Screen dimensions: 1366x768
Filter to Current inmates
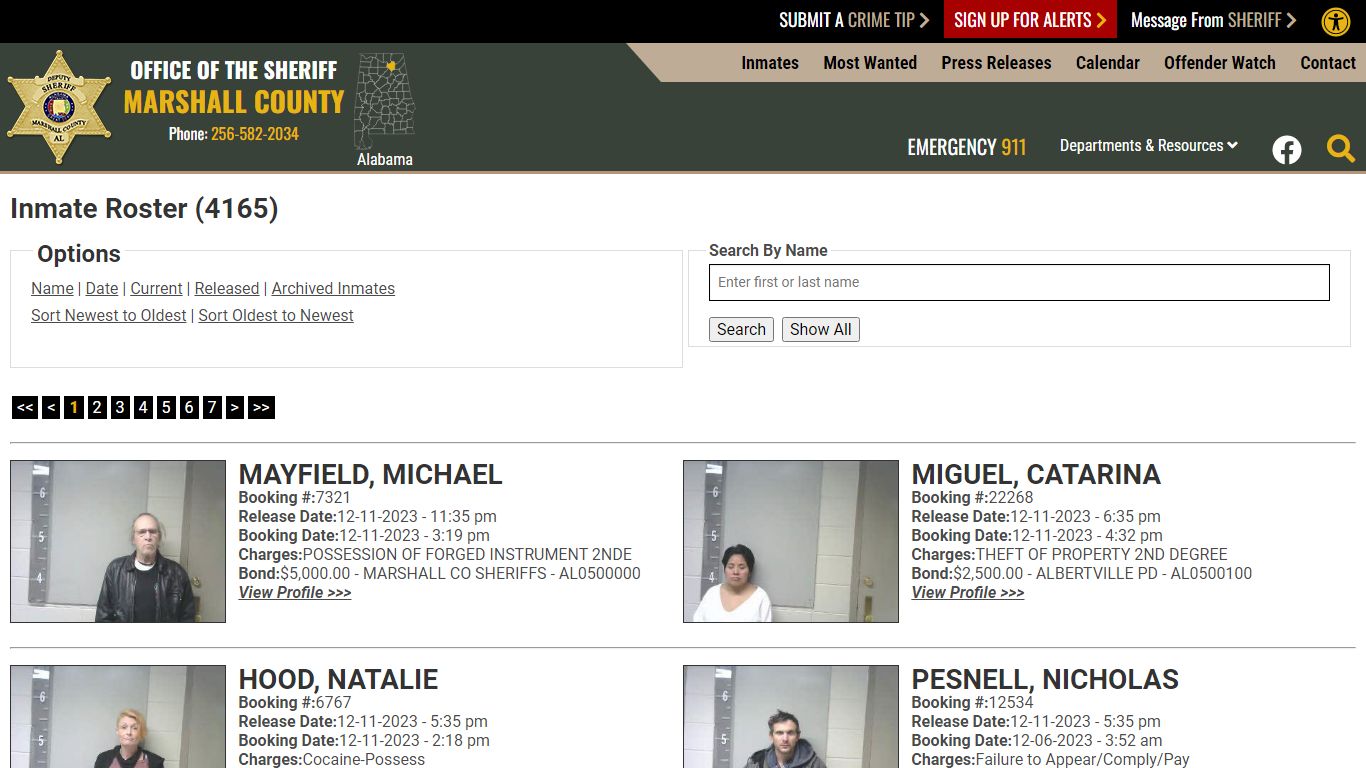[x=156, y=288]
